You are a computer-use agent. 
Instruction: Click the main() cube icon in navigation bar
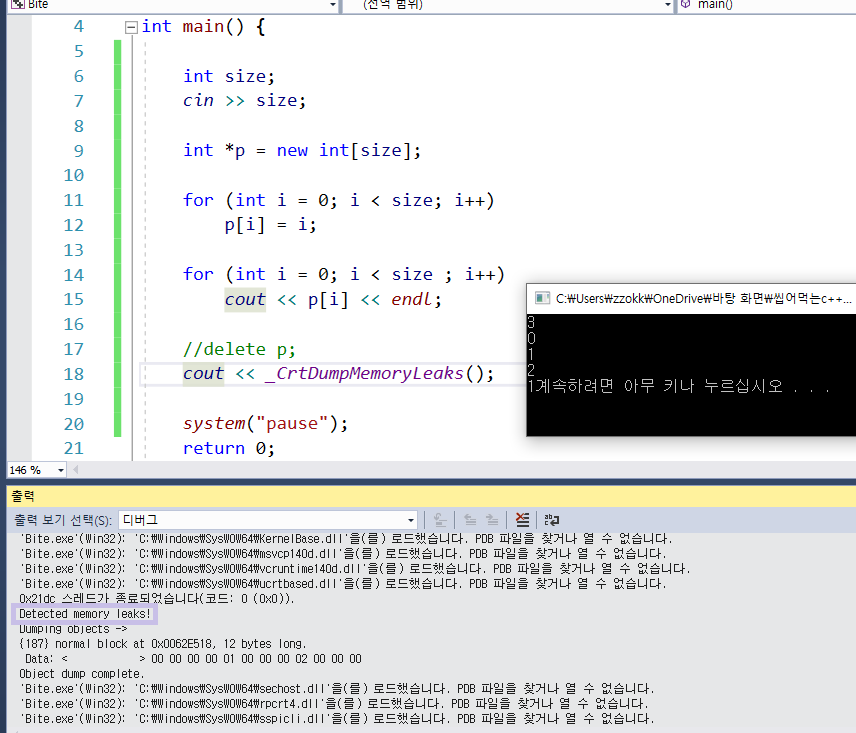(x=686, y=4)
